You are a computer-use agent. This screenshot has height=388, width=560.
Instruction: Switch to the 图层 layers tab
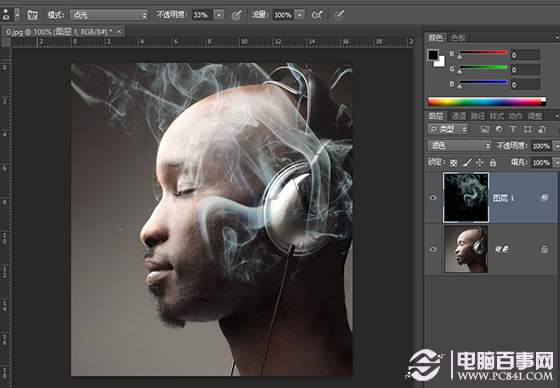435,116
